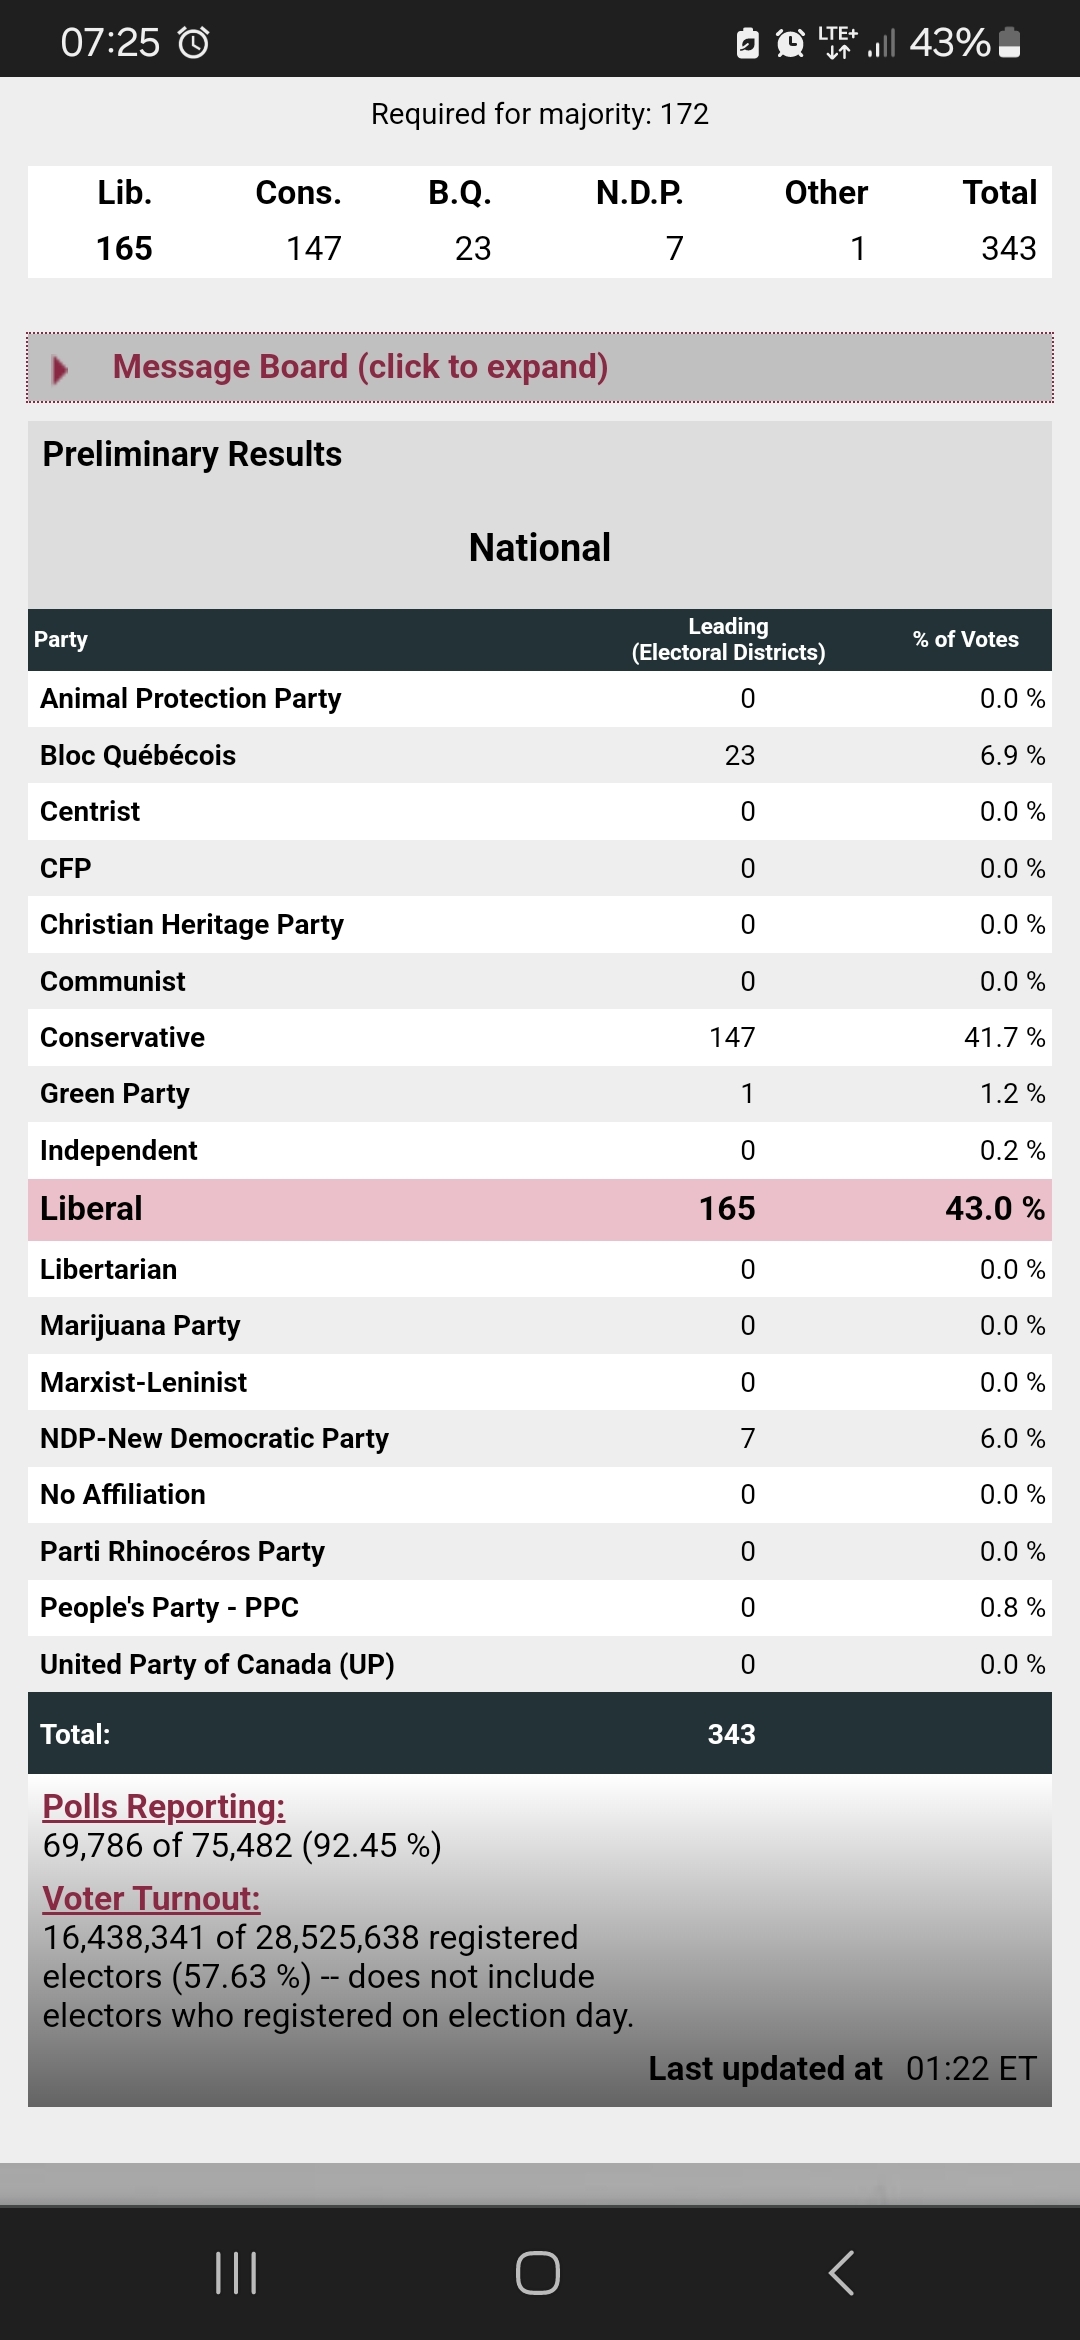Select the Bloc Québécois row

coord(540,755)
